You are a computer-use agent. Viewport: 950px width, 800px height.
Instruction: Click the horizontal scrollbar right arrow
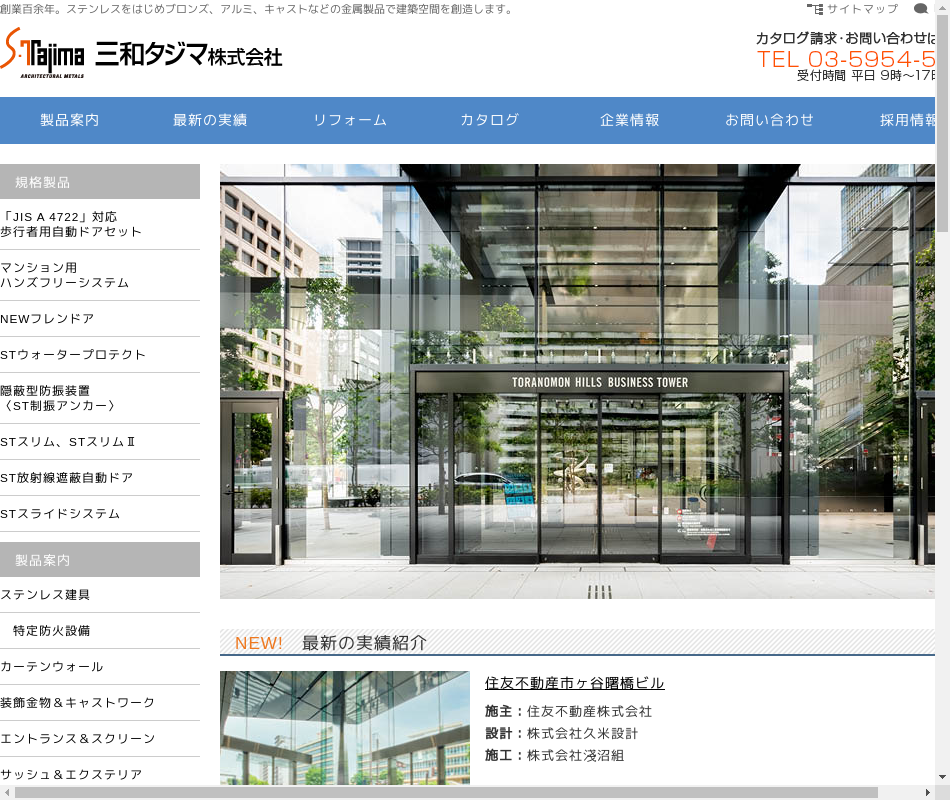point(927,792)
